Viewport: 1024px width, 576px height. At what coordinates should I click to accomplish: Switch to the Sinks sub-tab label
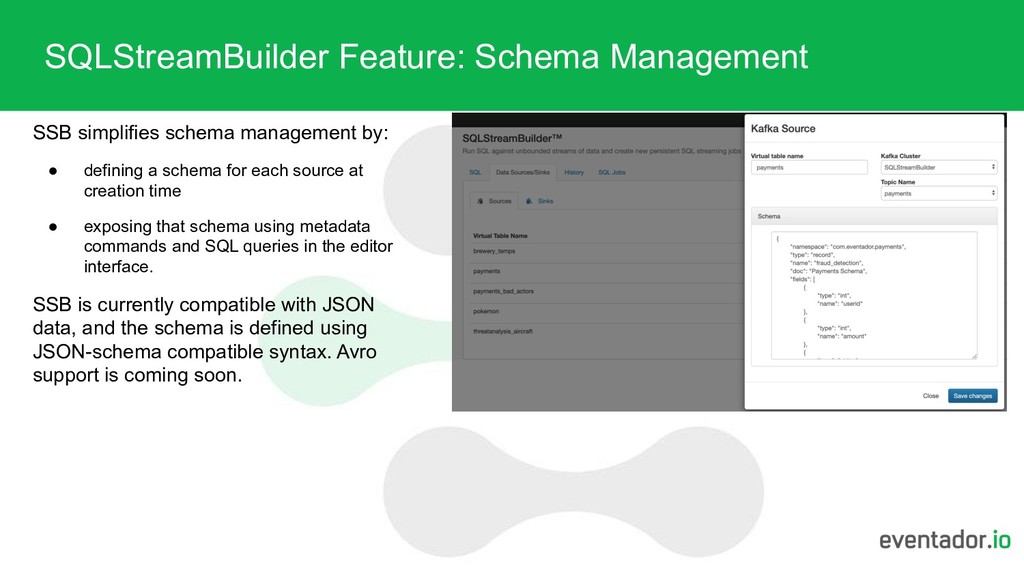click(x=545, y=201)
